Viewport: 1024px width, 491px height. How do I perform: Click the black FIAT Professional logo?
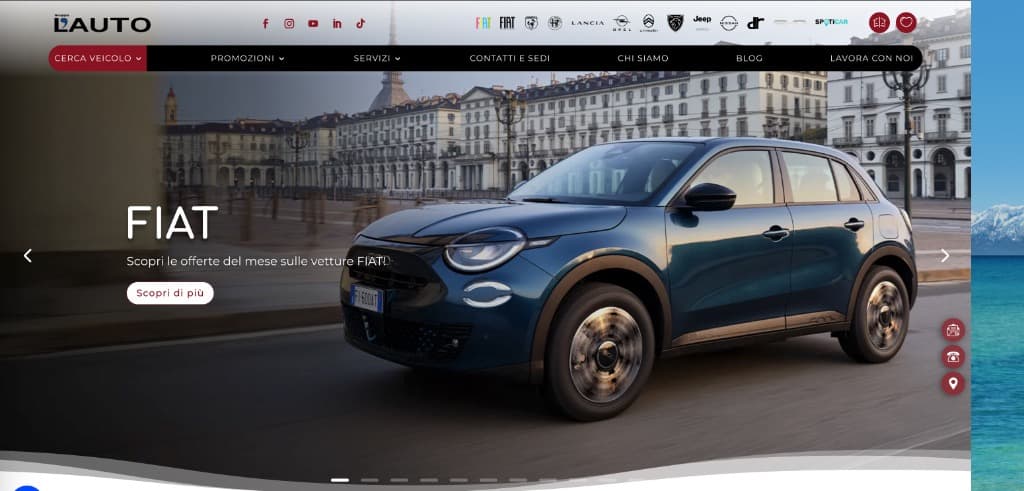click(507, 23)
